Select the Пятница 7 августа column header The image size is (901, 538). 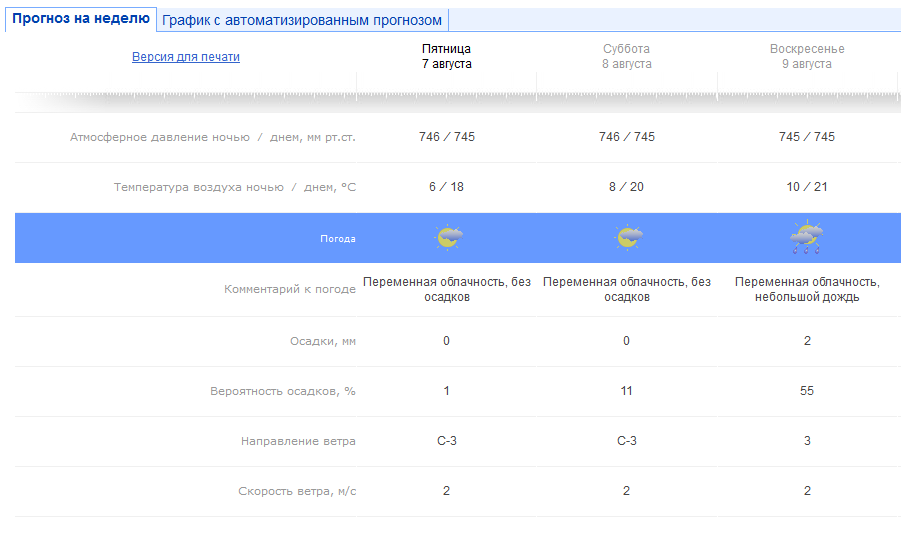click(446, 56)
